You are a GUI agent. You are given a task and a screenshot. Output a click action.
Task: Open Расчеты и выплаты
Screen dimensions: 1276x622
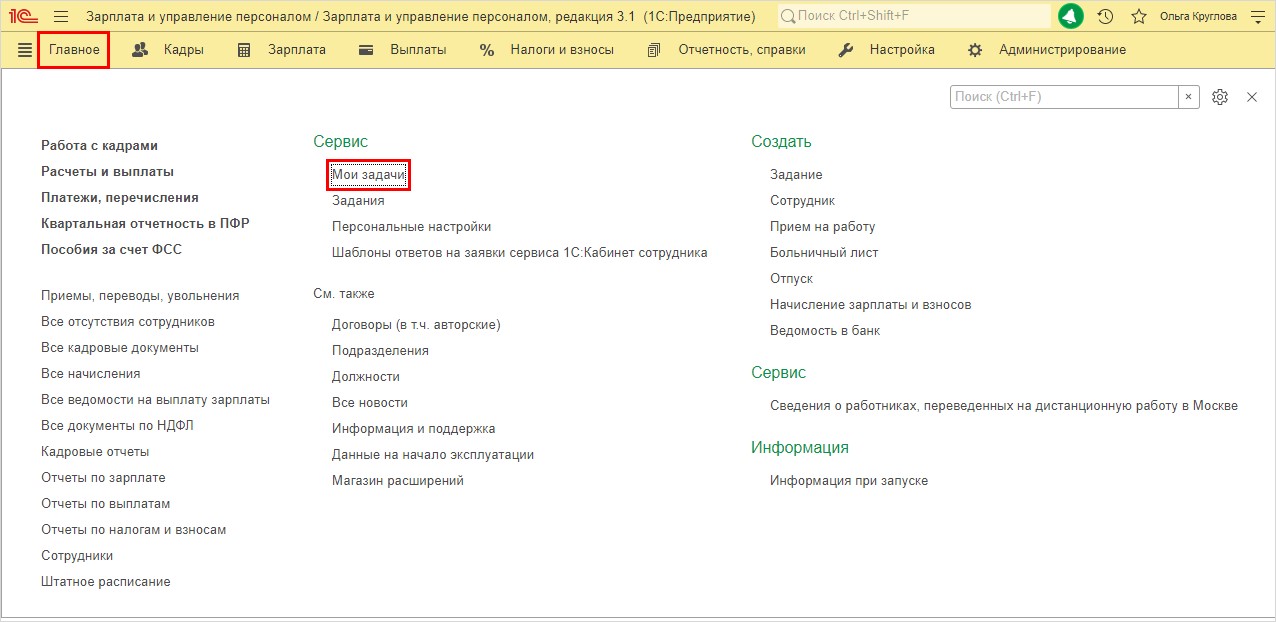[107, 172]
